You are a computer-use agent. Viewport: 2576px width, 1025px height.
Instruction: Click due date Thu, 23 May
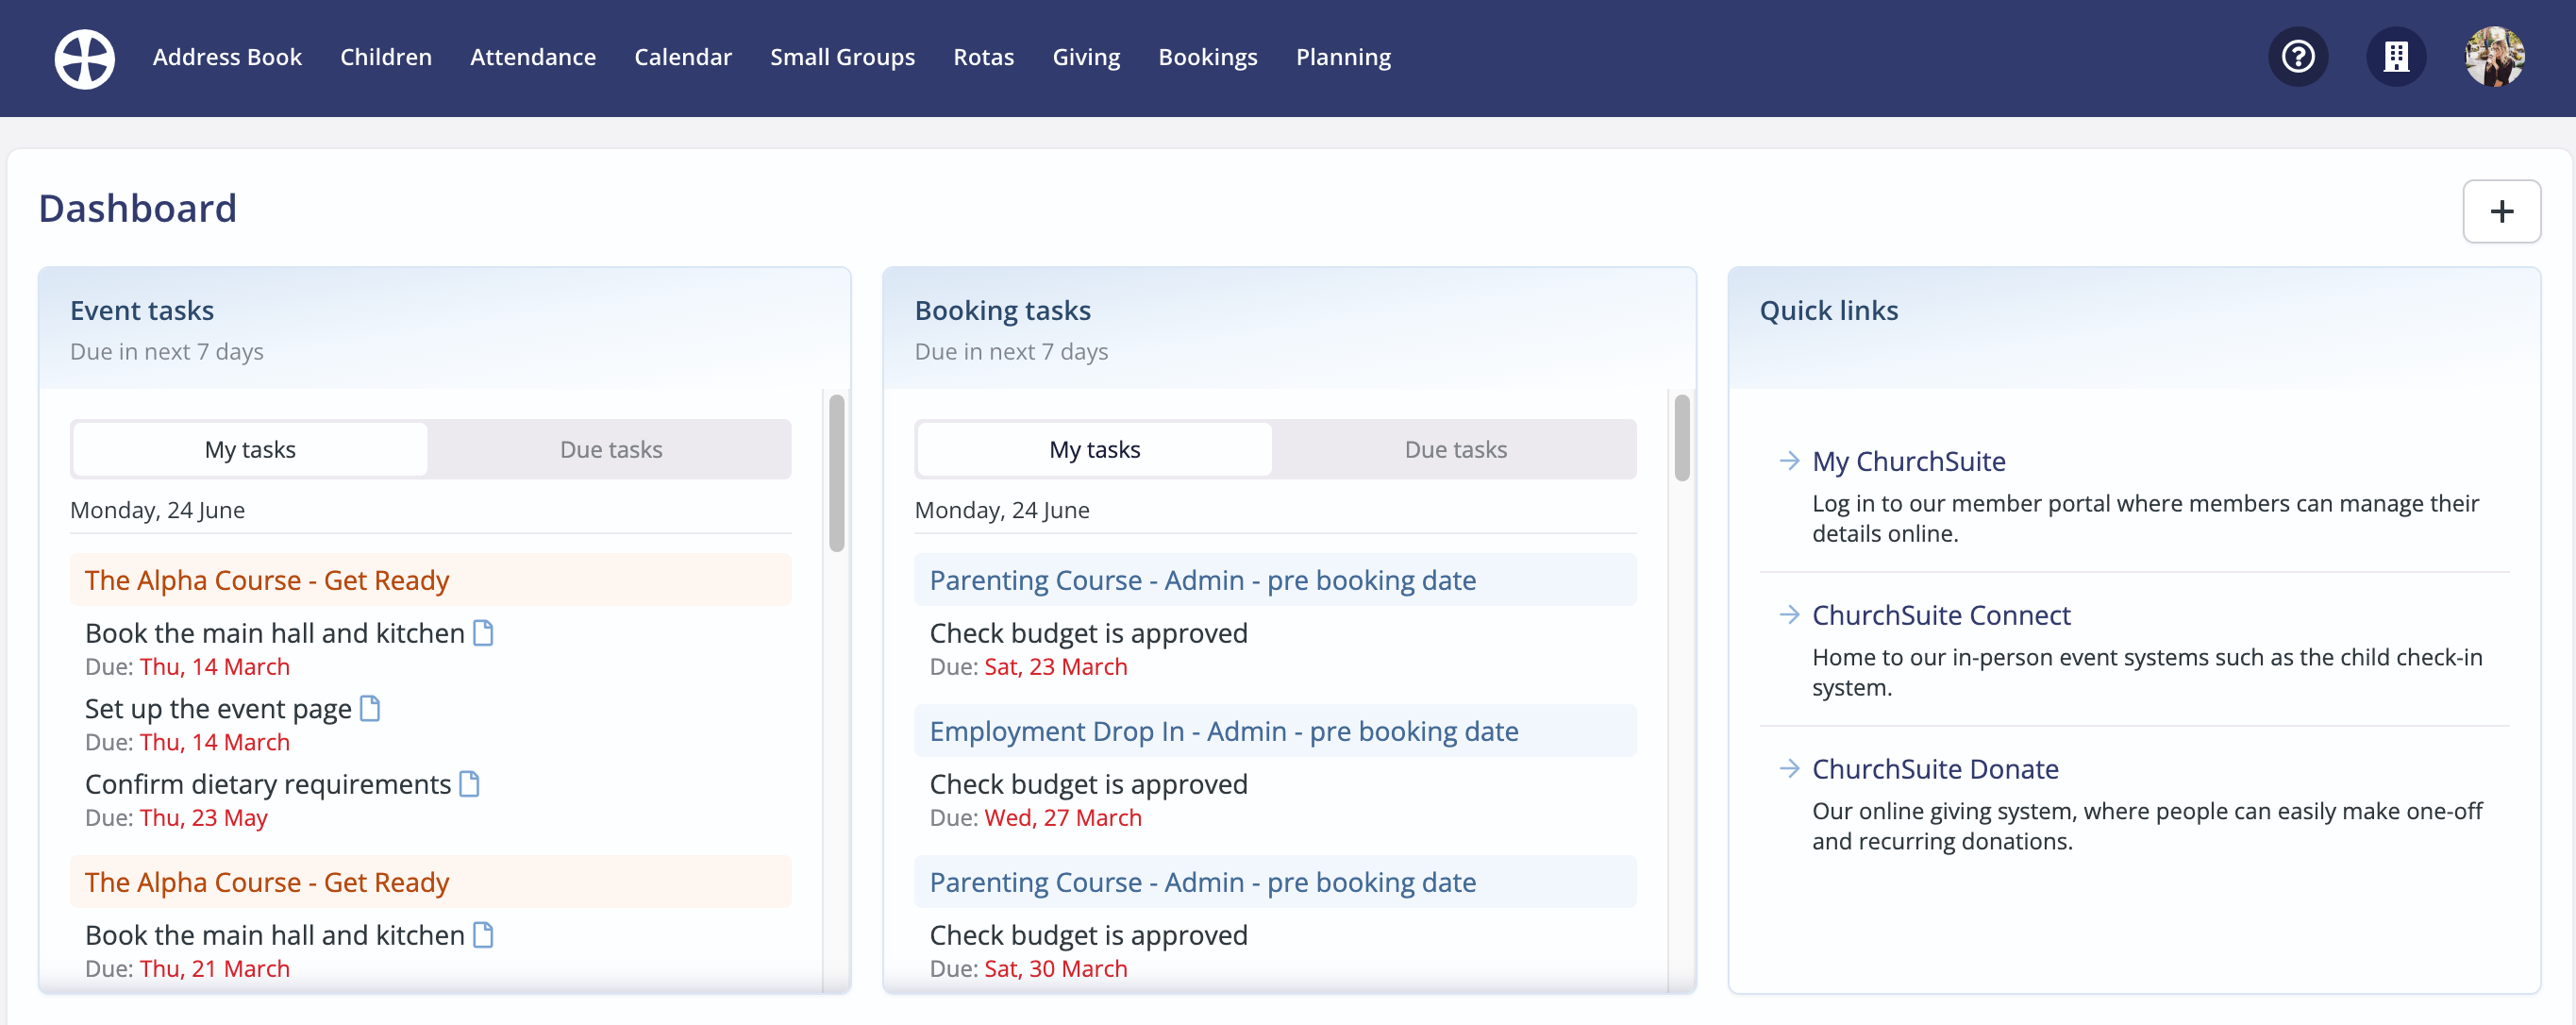[203, 818]
